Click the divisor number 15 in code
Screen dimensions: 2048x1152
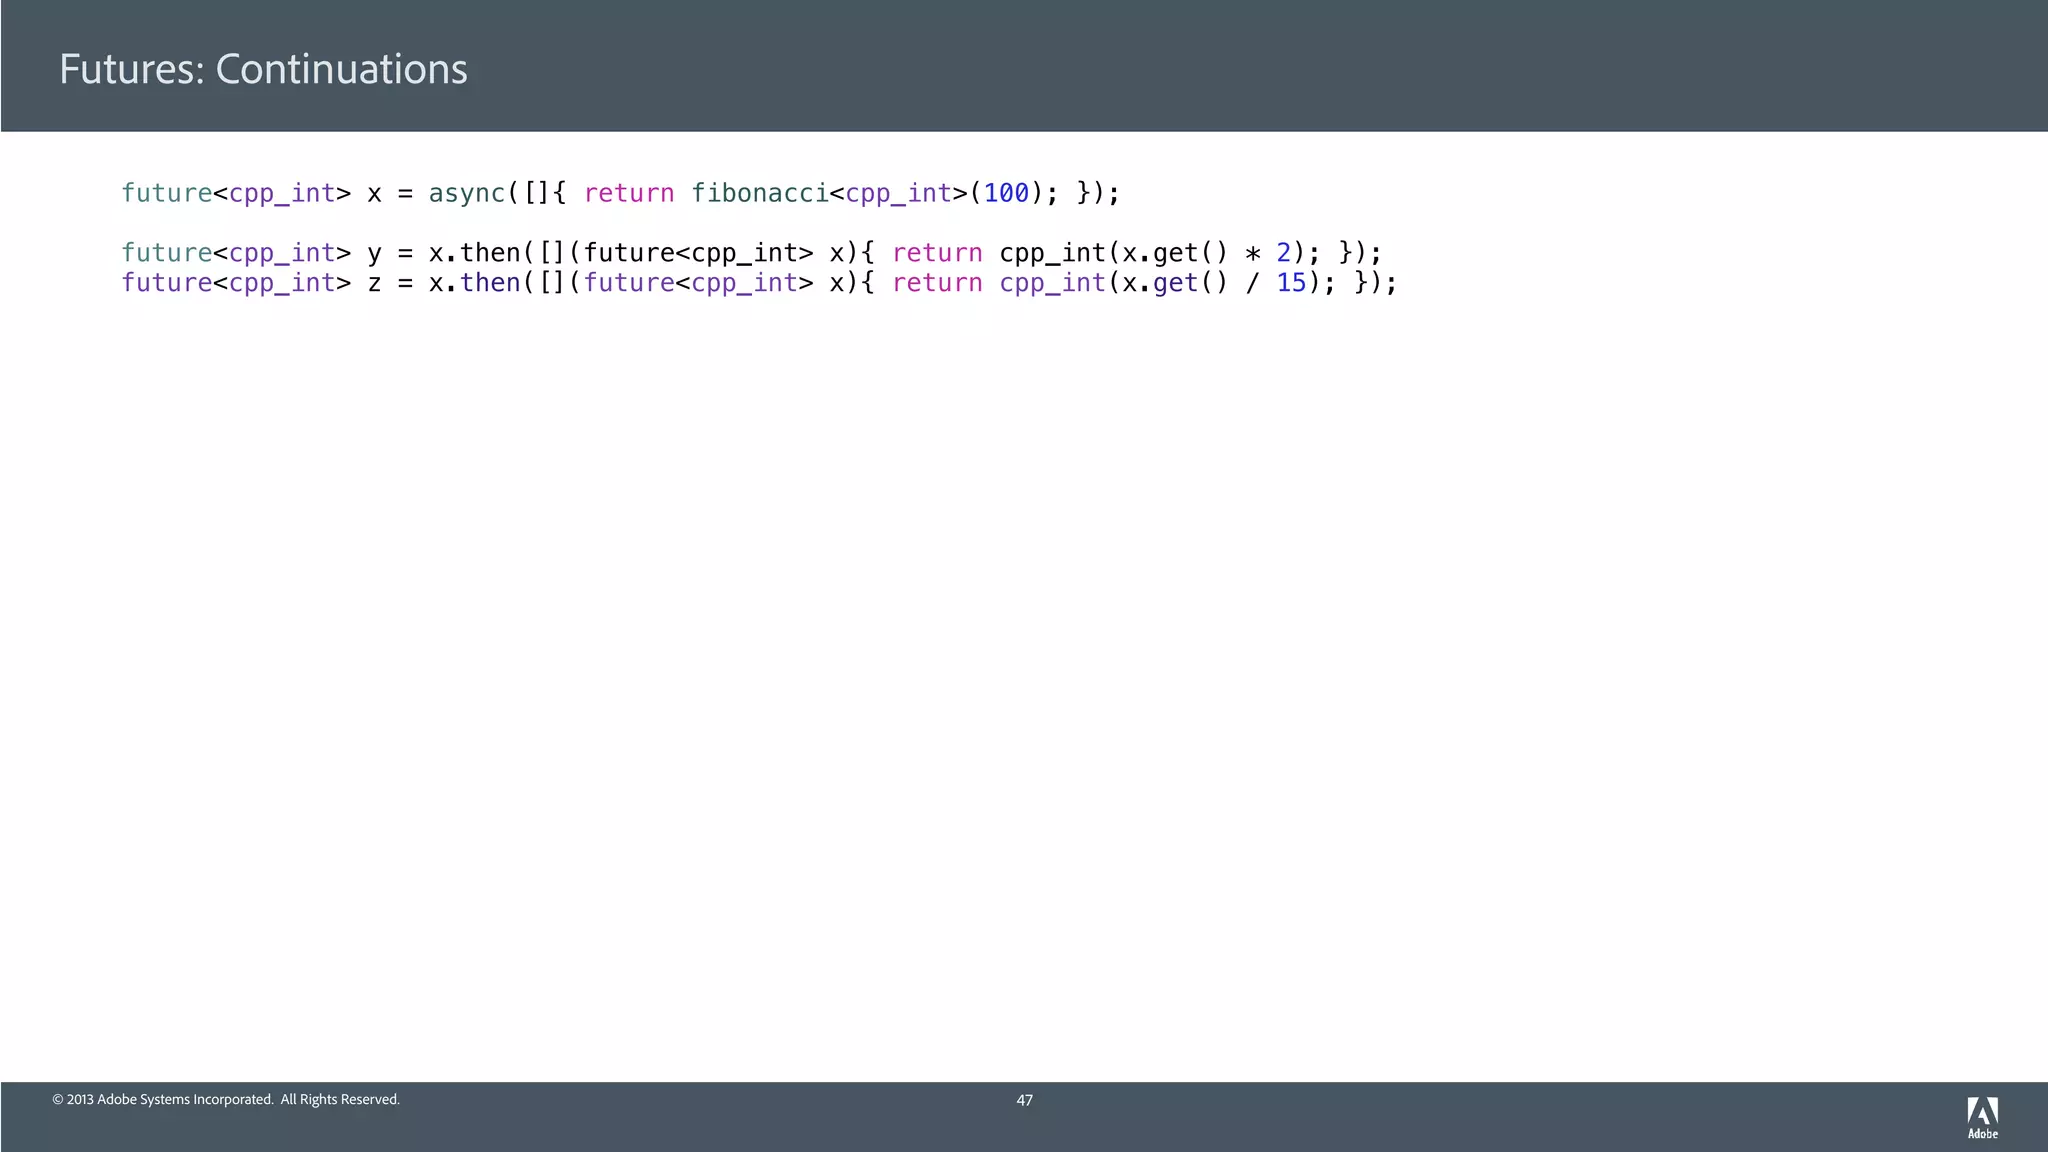(1291, 283)
